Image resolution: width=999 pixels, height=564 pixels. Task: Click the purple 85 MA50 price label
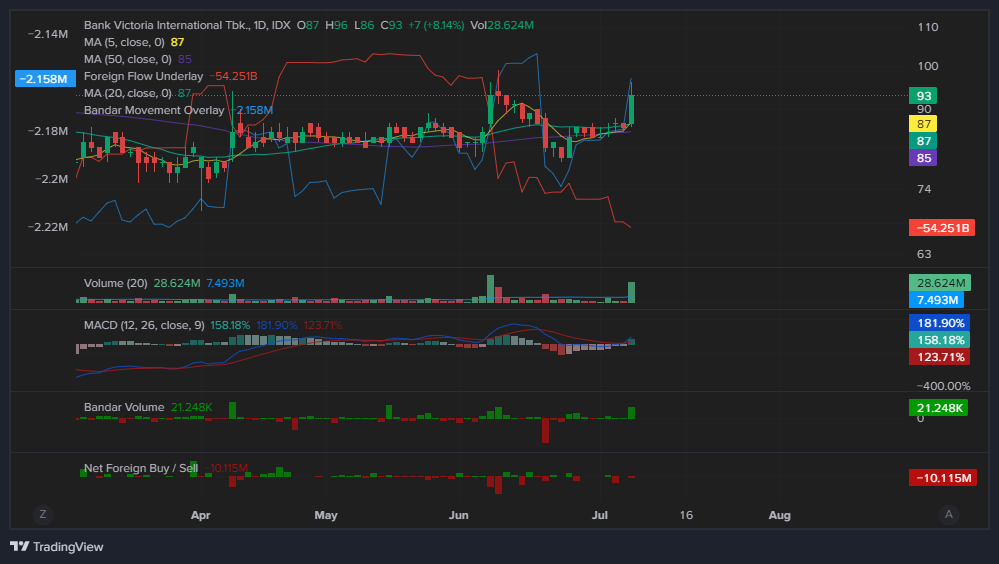(923, 158)
